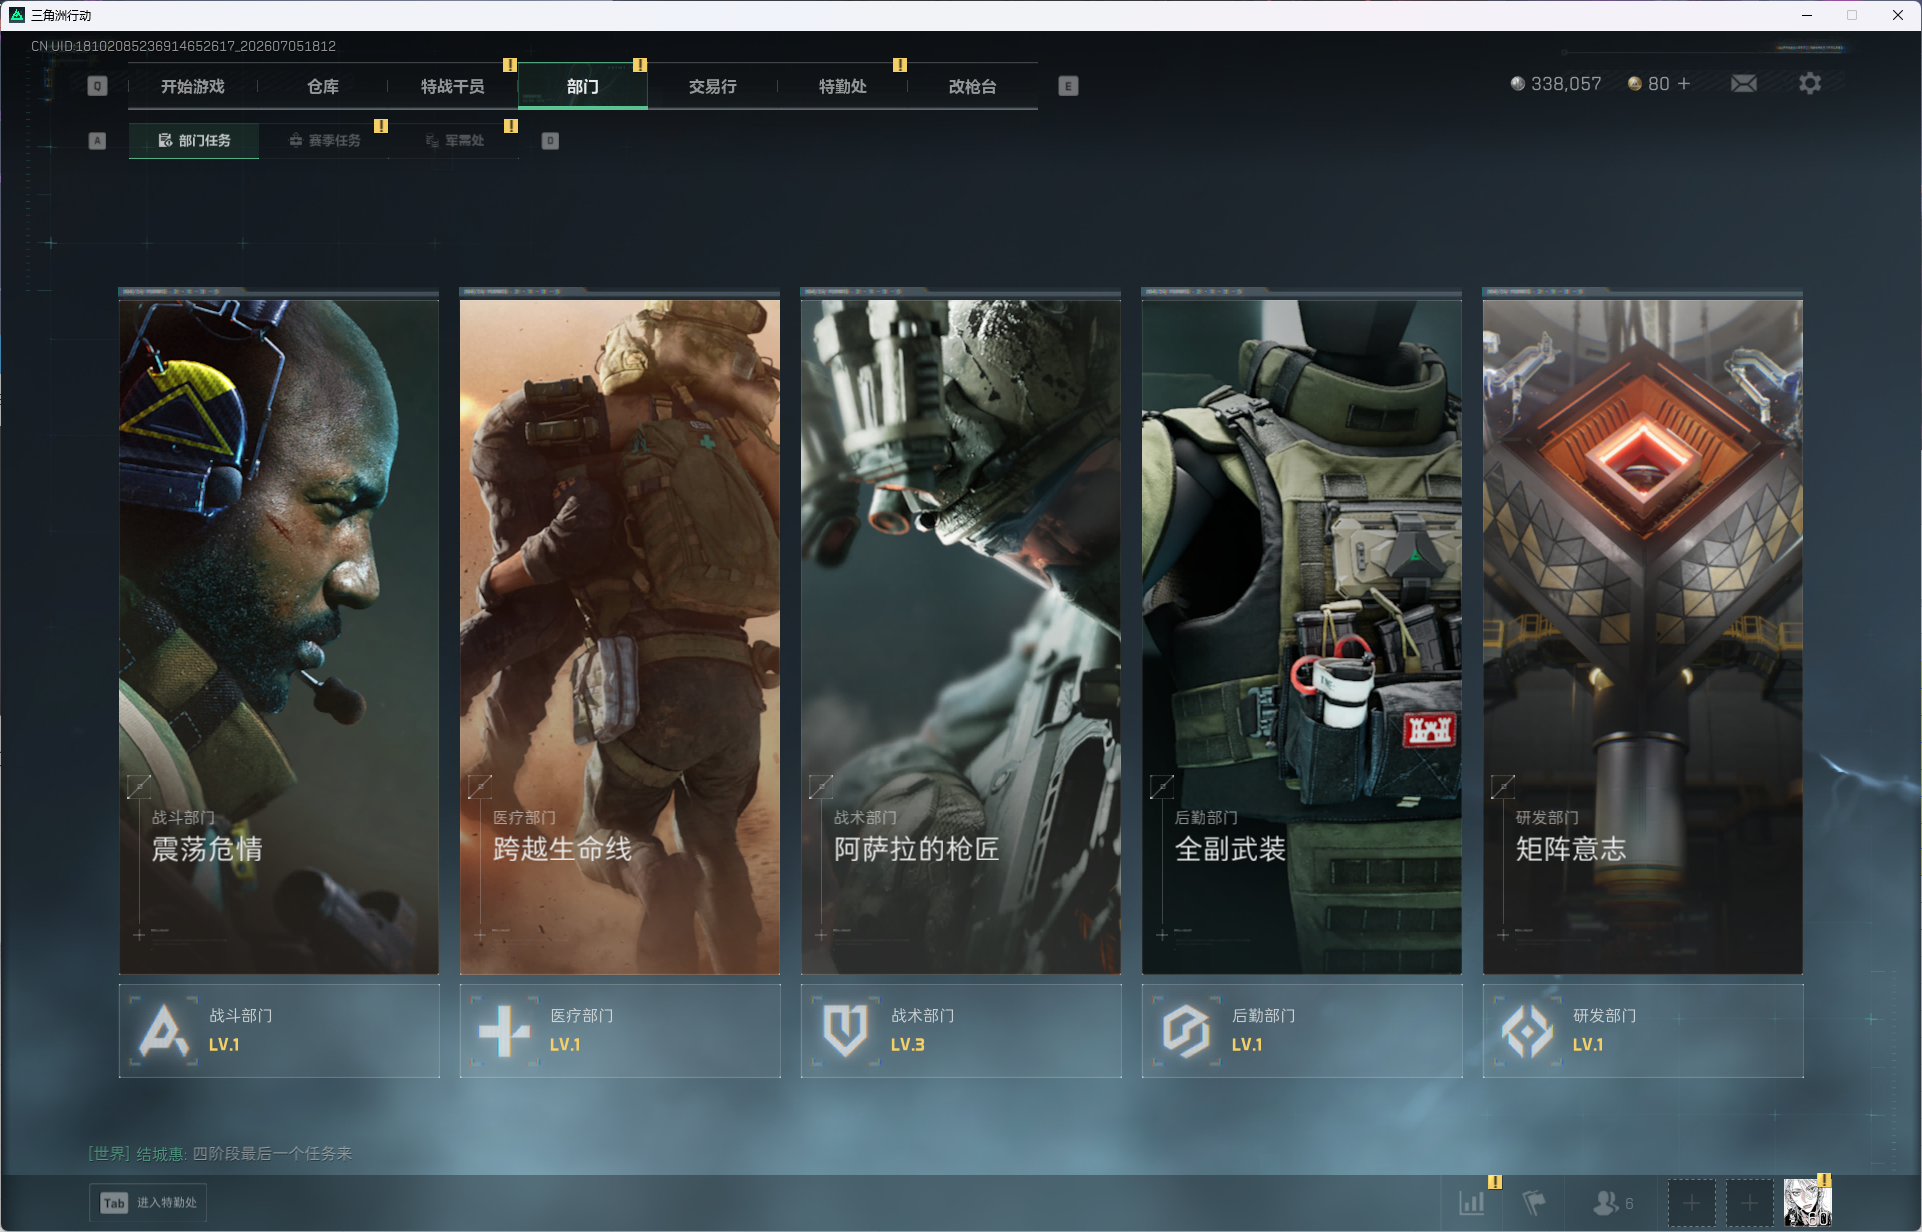
Task: Open the 阿萨拉的枪匠 tactical department card
Action: coord(961,637)
